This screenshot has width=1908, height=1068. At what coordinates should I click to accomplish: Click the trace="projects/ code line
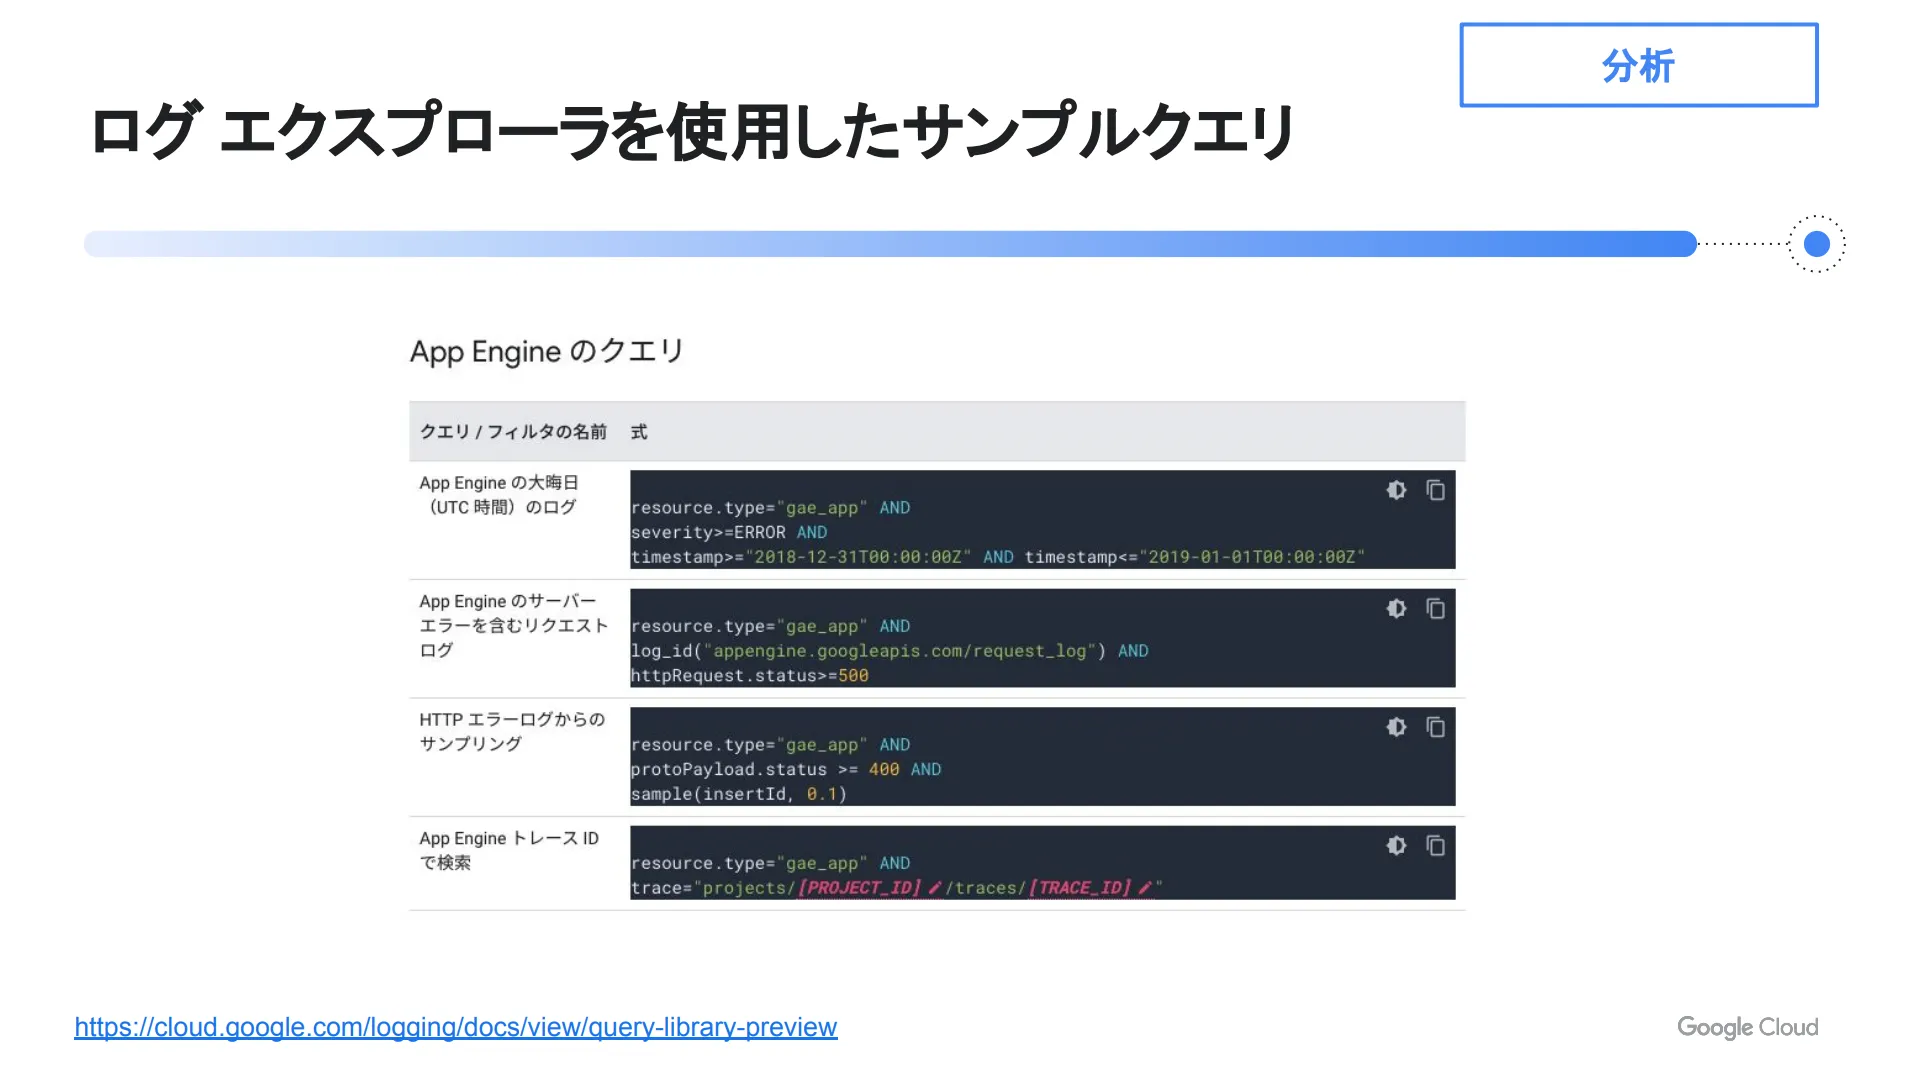click(896, 888)
